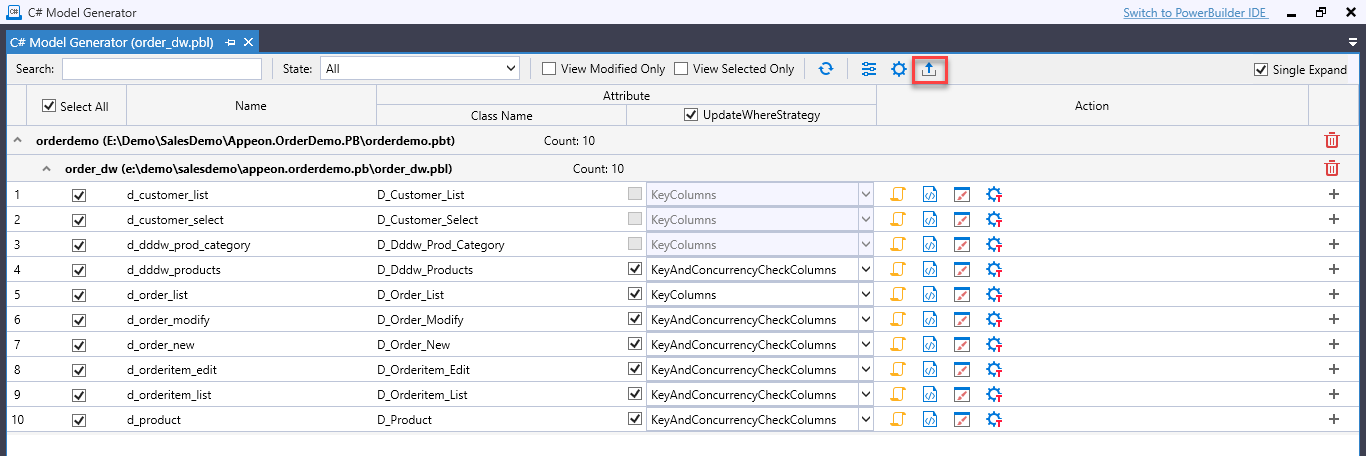The height and width of the screenshot is (456, 1366).
Task: Open the State dropdown showing All
Action: click(420, 69)
